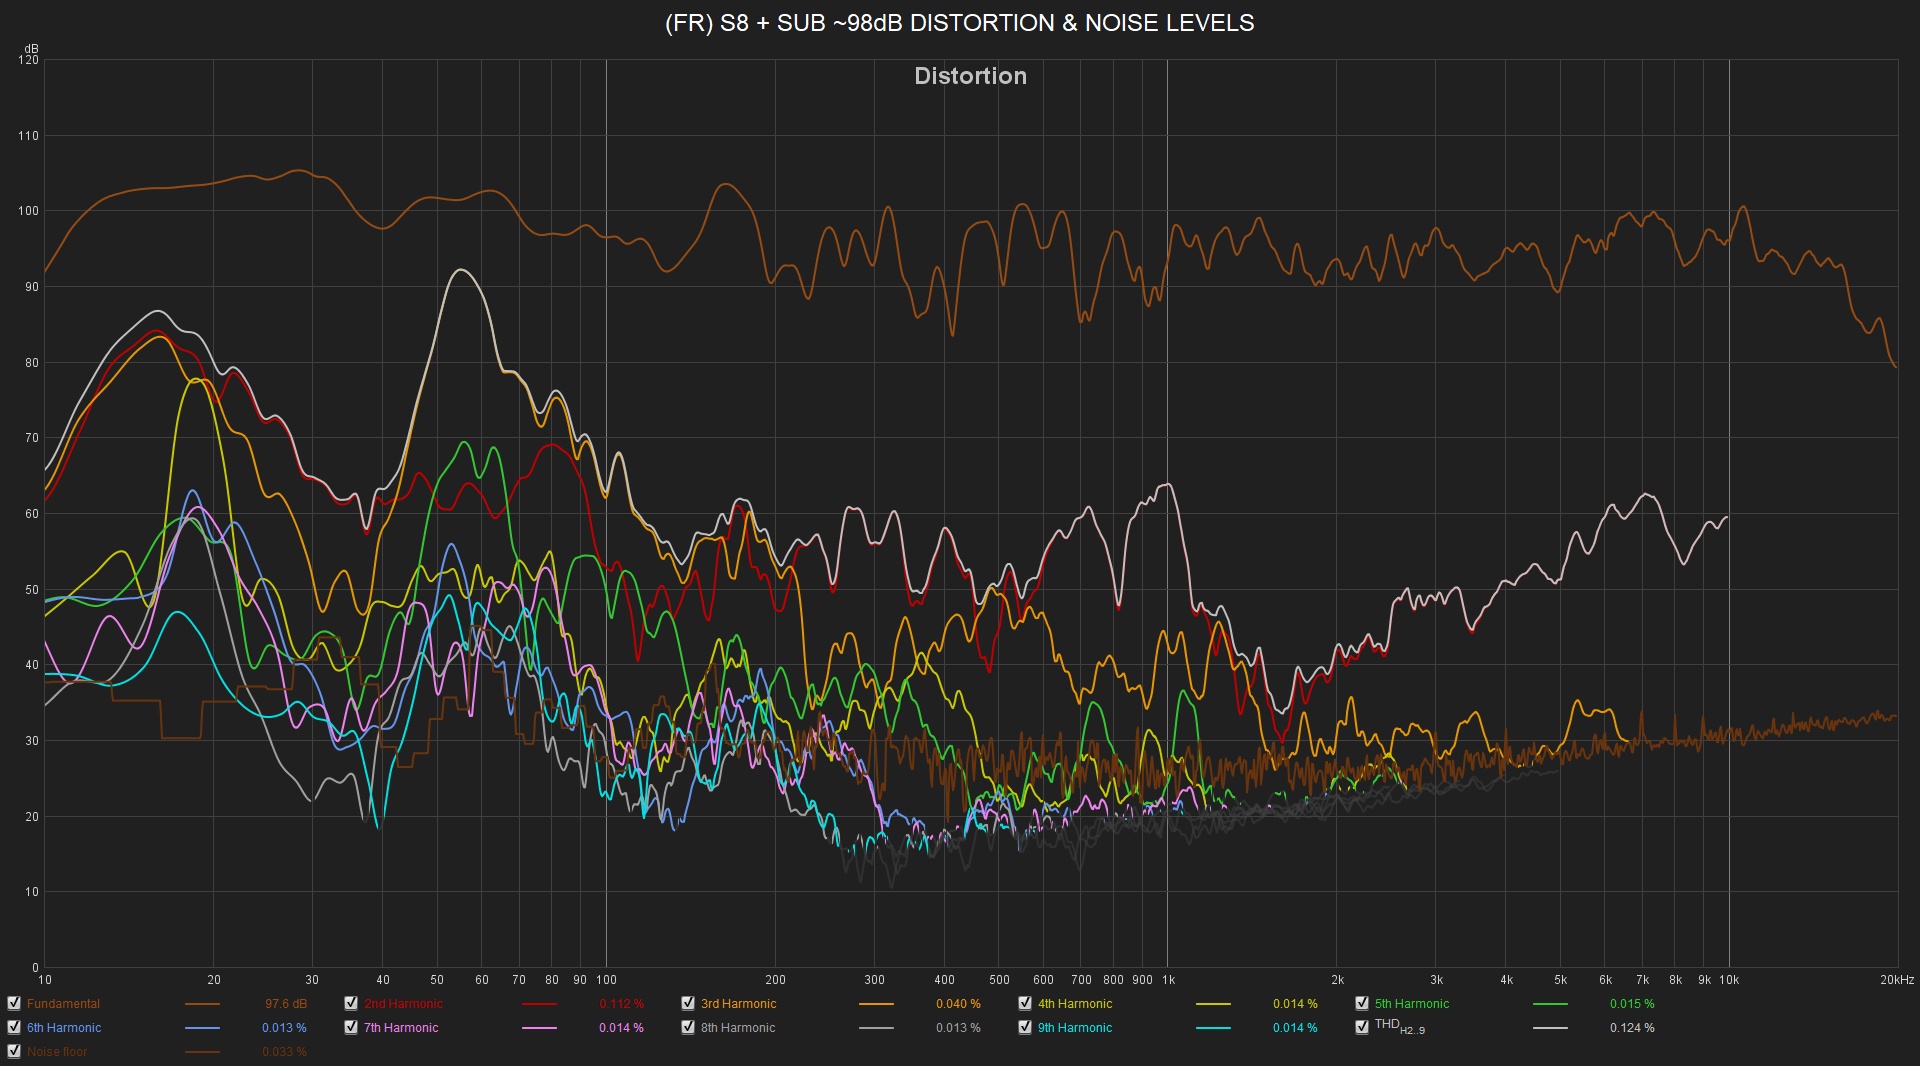
Task: Click the 0.124 % THD value
Action: pos(1632,1028)
